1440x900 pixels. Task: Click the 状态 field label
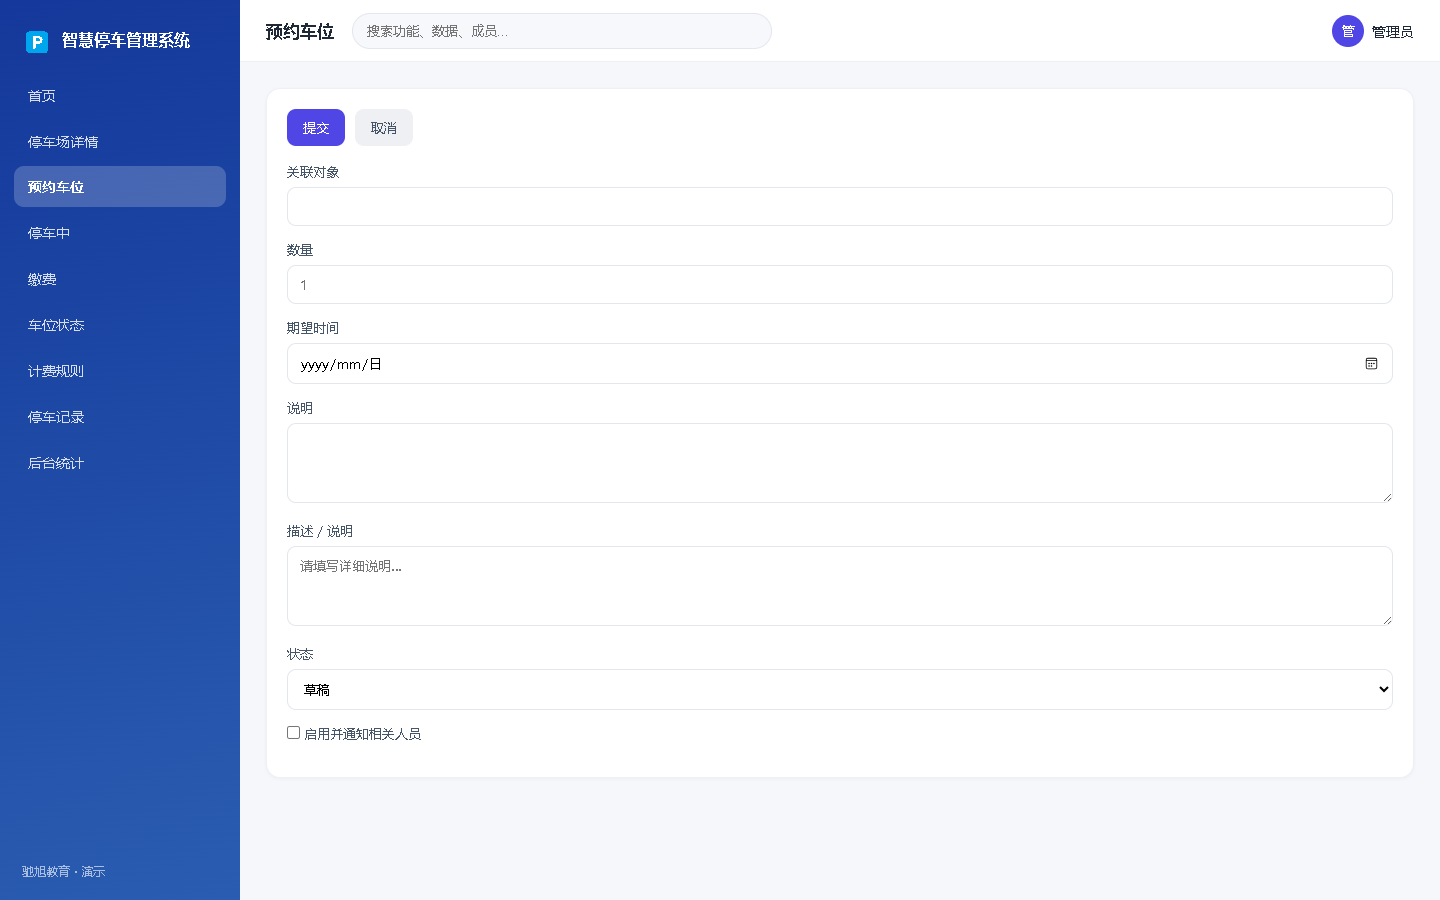pos(300,654)
